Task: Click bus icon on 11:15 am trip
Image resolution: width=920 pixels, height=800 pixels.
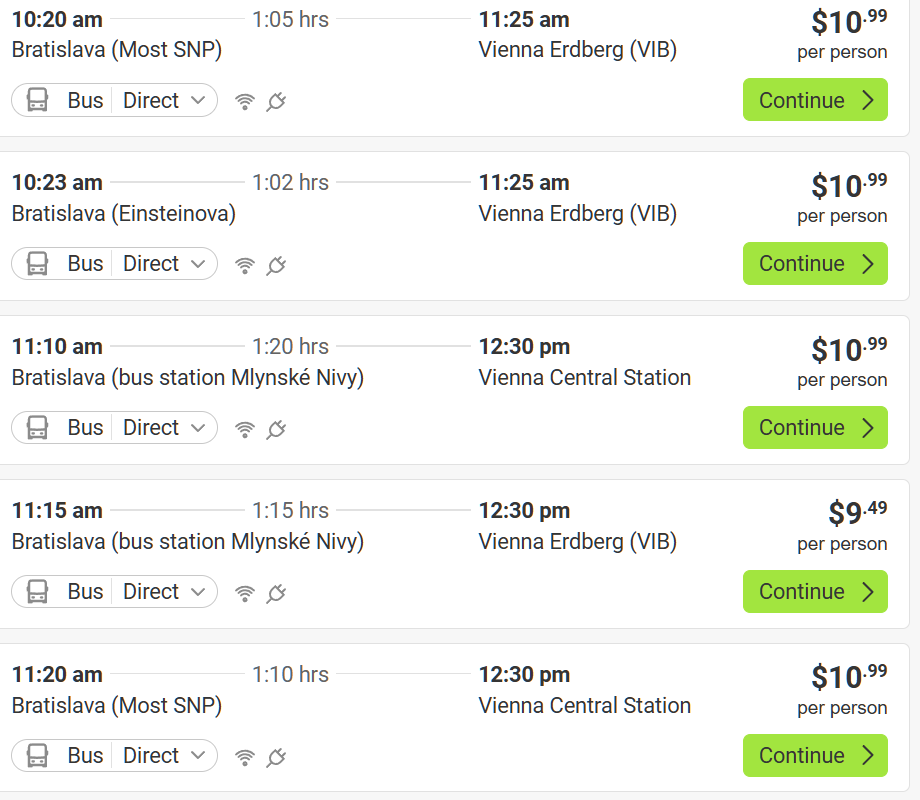Action: pyautogui.click(x=38, y=592)
